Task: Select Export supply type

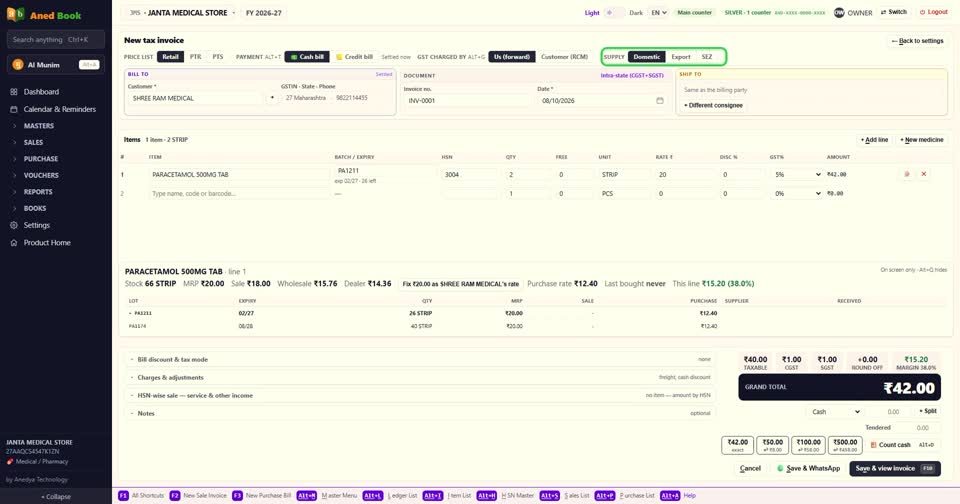Action: (x=681, y=57)
